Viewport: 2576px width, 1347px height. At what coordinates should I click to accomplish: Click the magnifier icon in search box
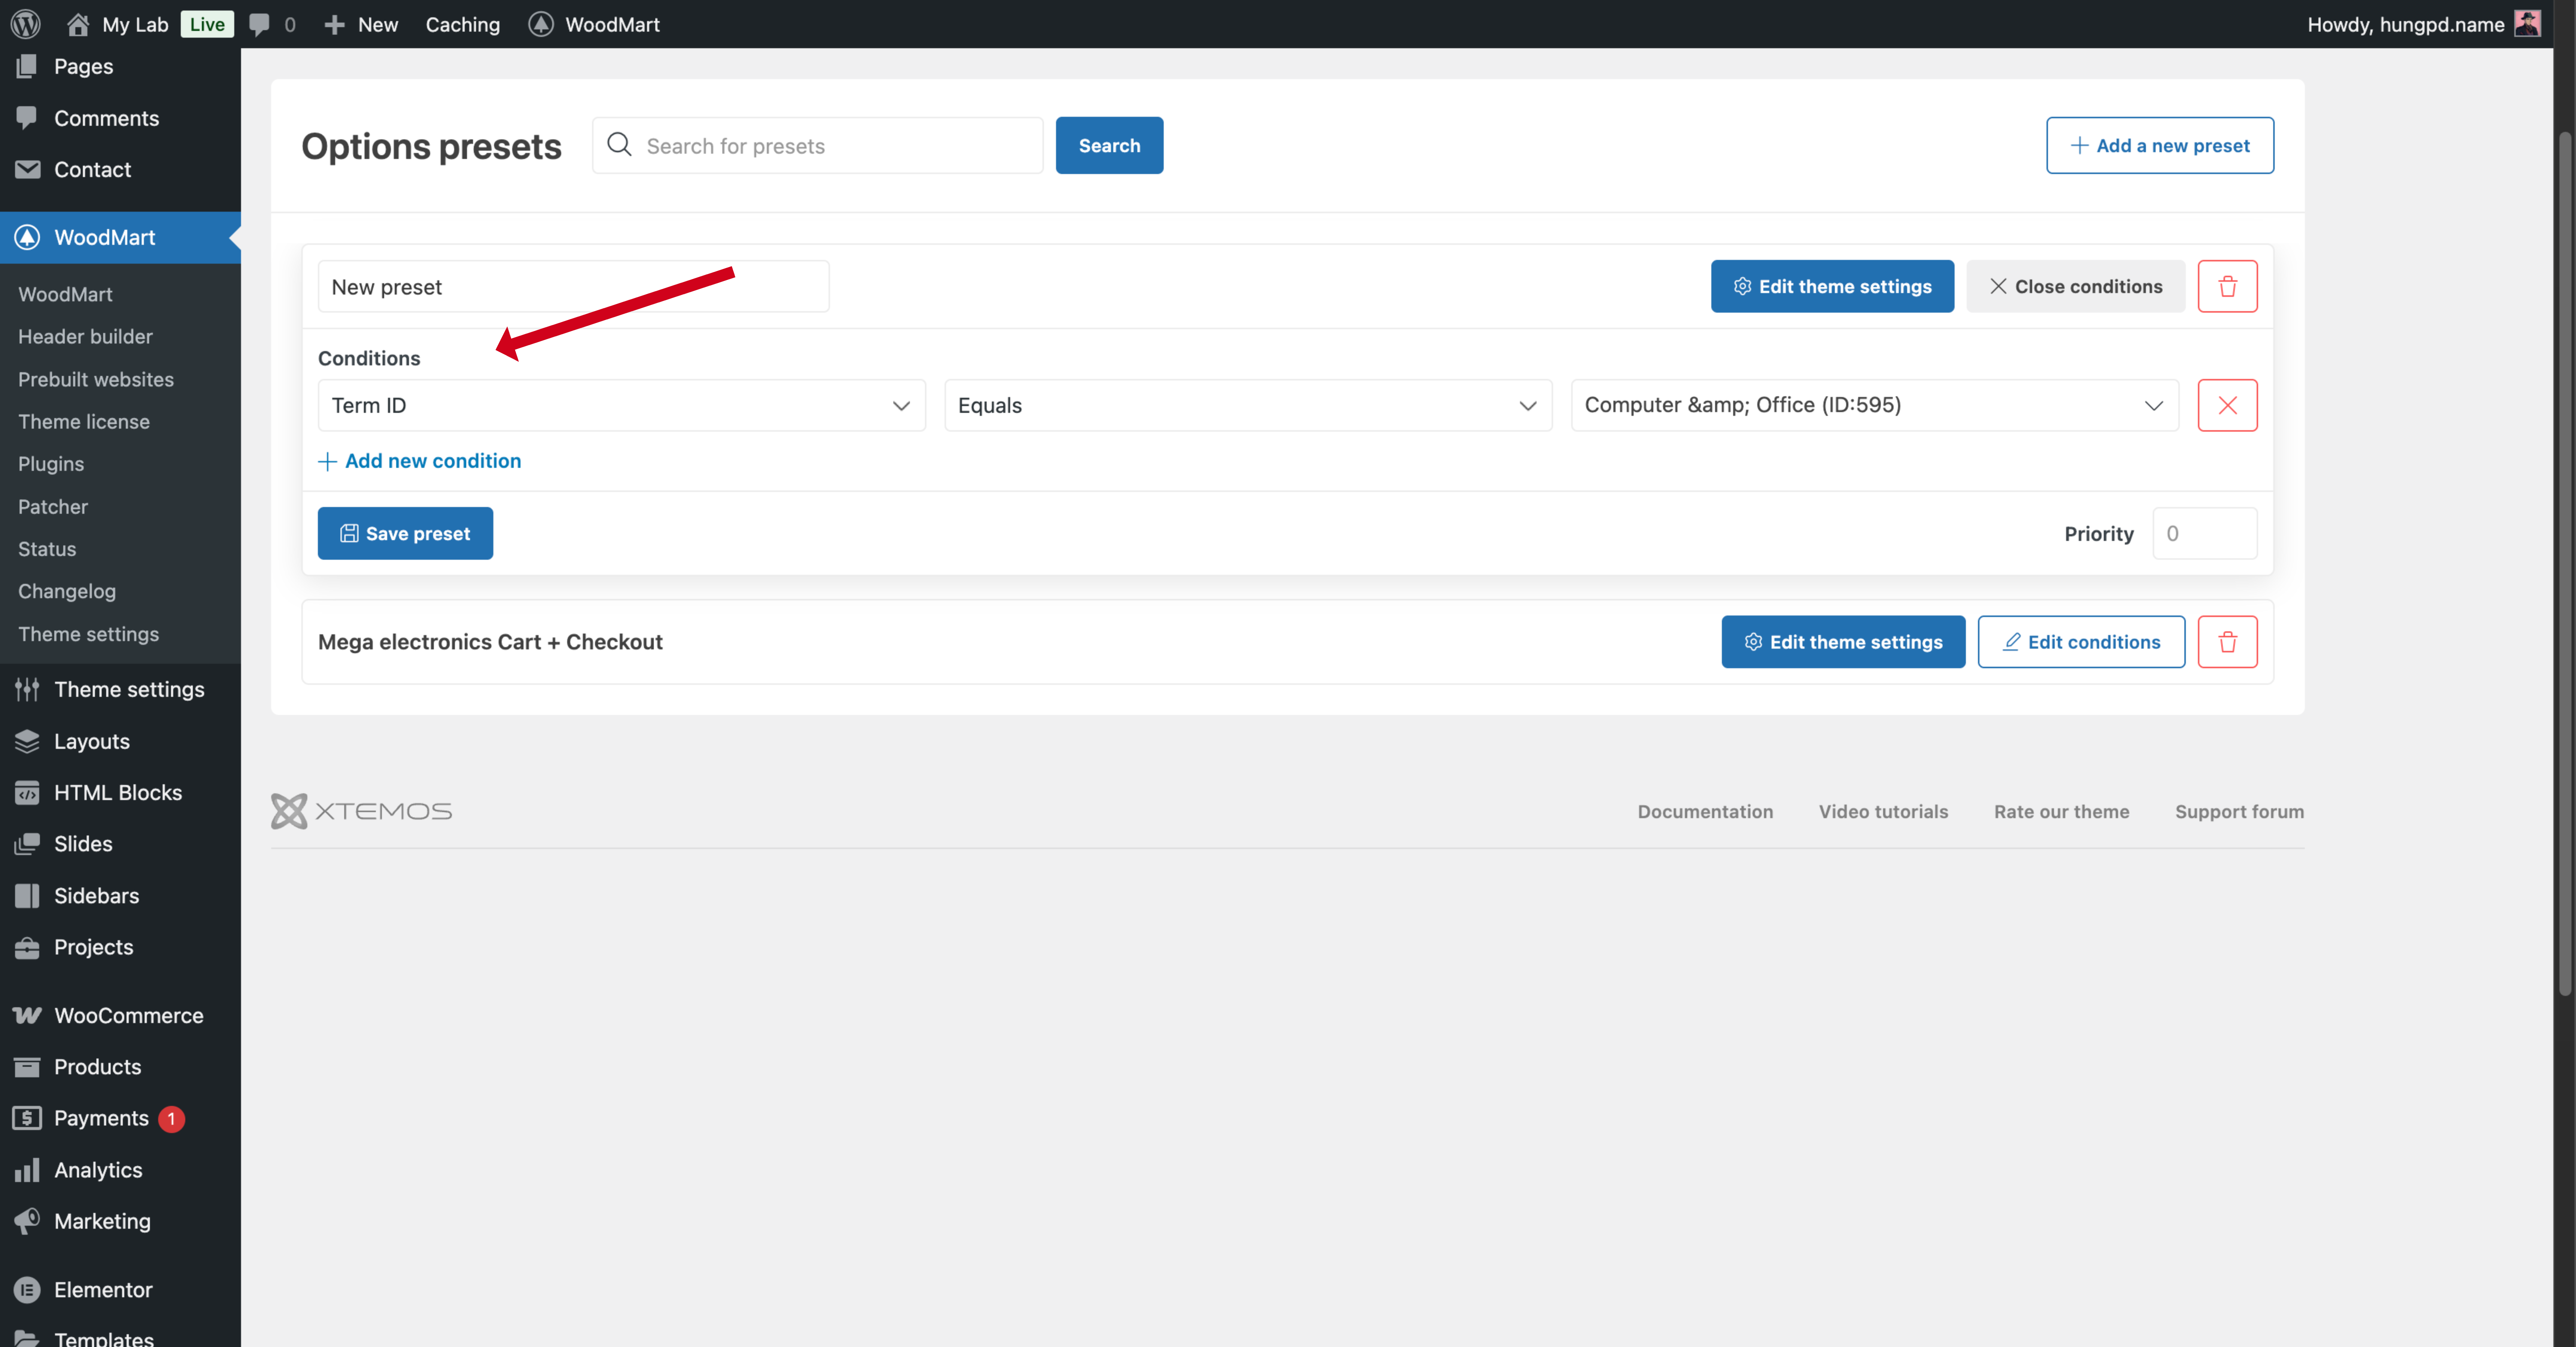619,145
